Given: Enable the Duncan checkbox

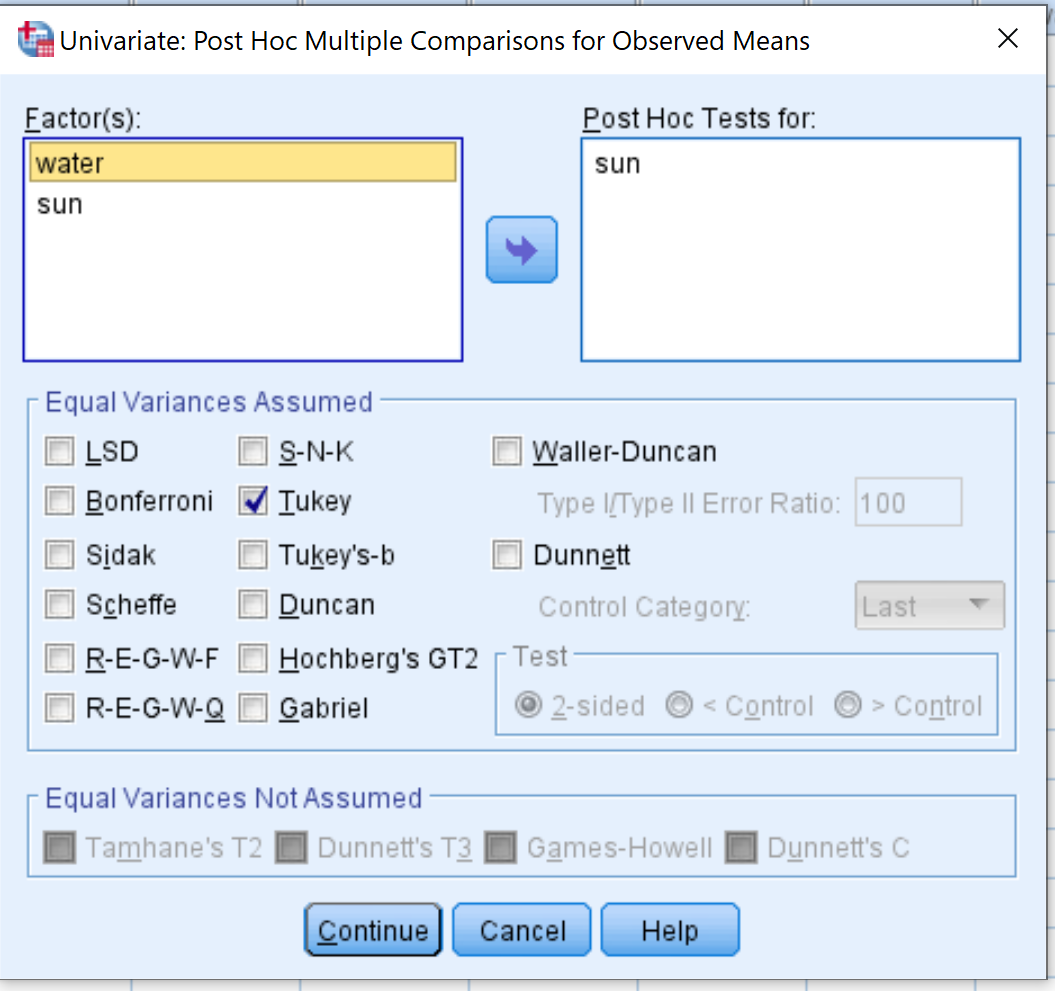Looking at the screenshot, I should coord(253,604).
